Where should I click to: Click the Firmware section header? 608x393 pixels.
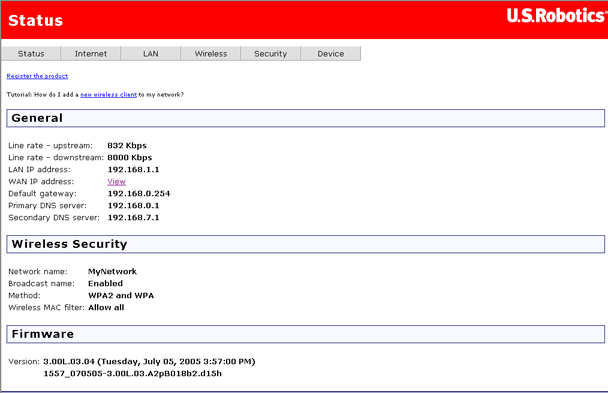tap(306, 334)
